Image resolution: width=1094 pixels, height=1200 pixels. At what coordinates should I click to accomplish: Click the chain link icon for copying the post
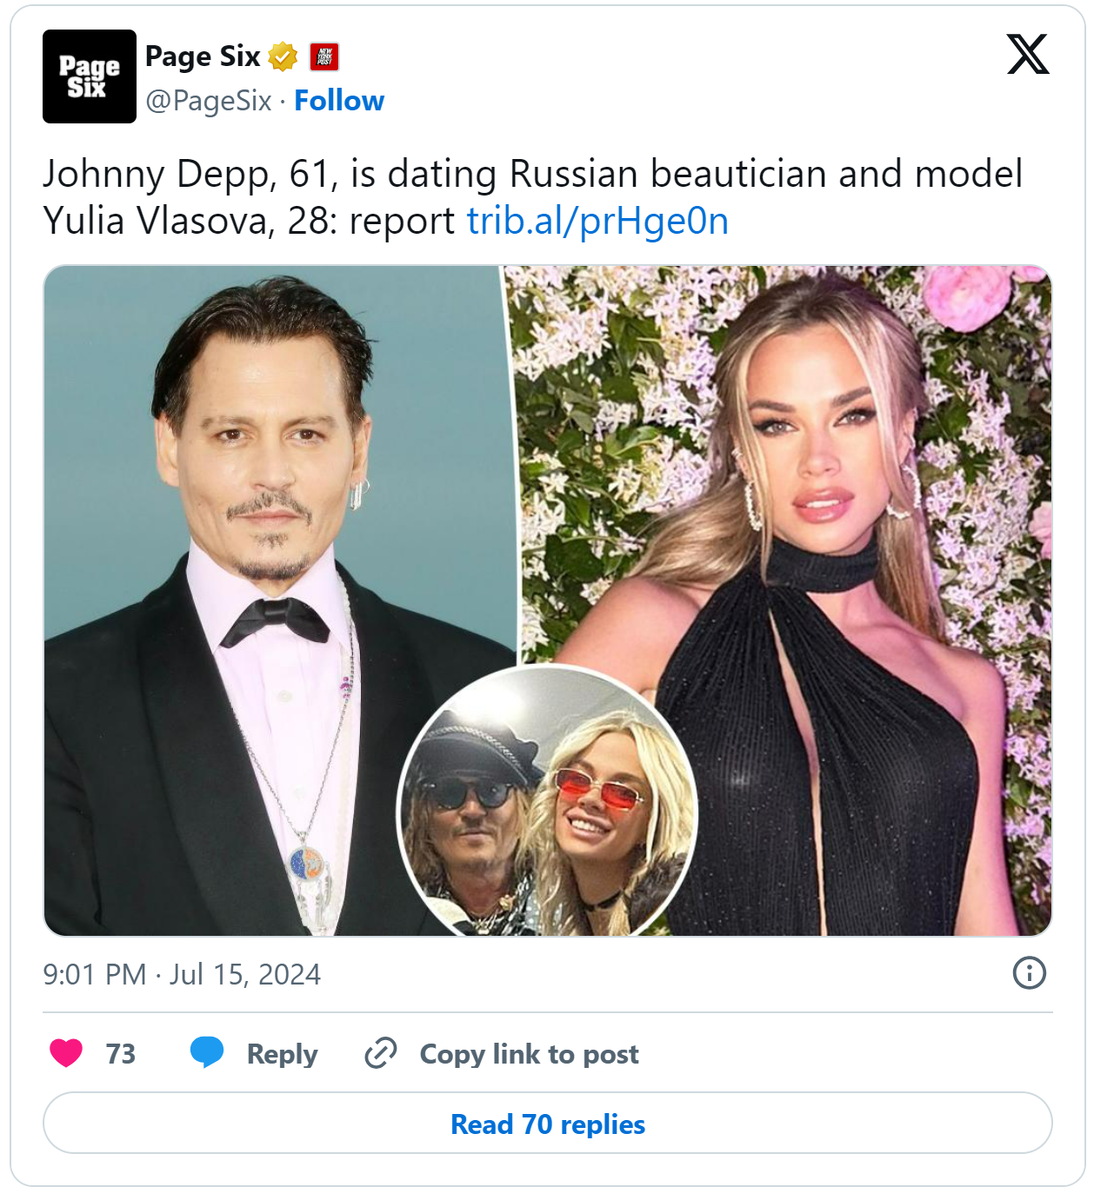pos(381,1053)
